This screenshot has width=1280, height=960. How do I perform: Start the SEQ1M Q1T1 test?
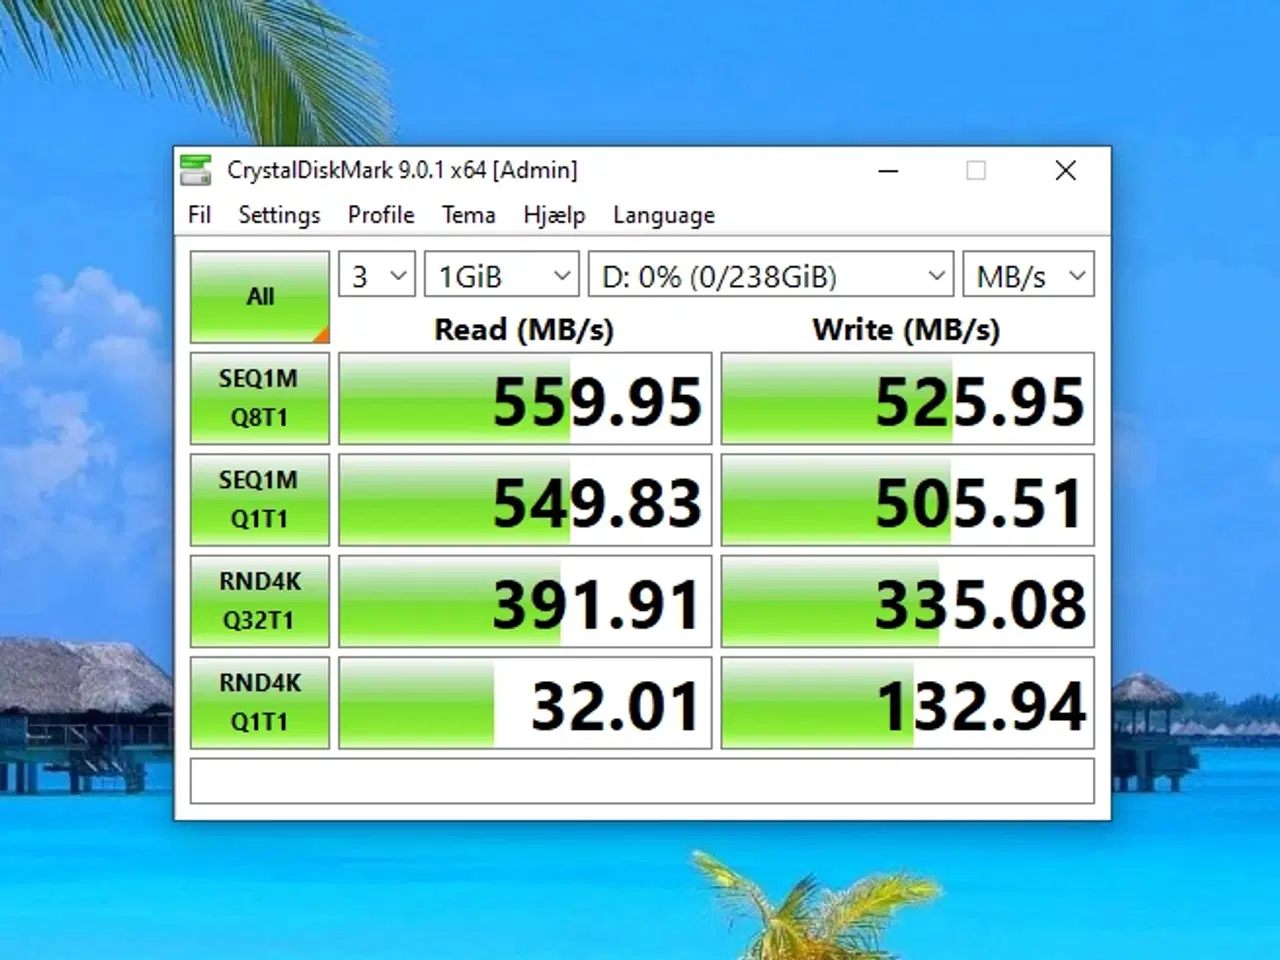click(259, 499)
